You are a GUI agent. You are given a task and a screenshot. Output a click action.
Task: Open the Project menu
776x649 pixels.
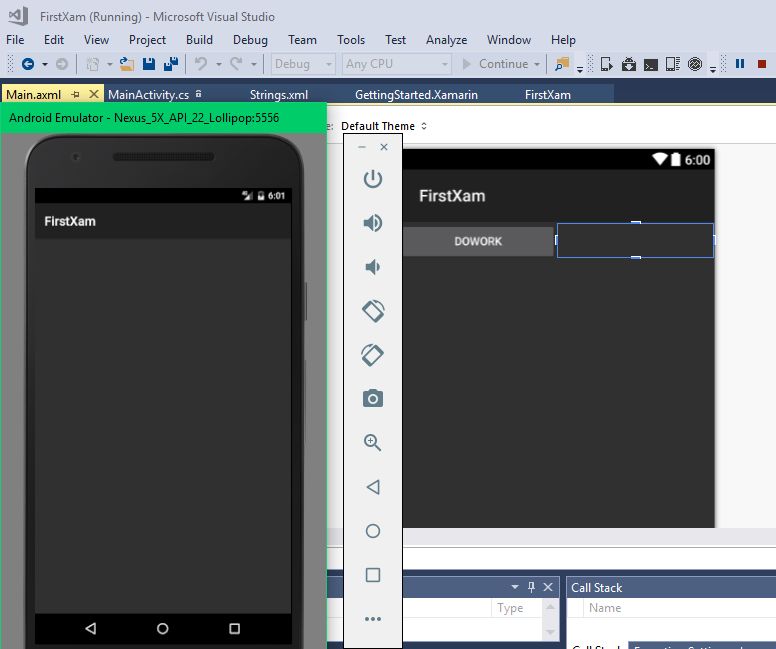[x=147, y=40]
